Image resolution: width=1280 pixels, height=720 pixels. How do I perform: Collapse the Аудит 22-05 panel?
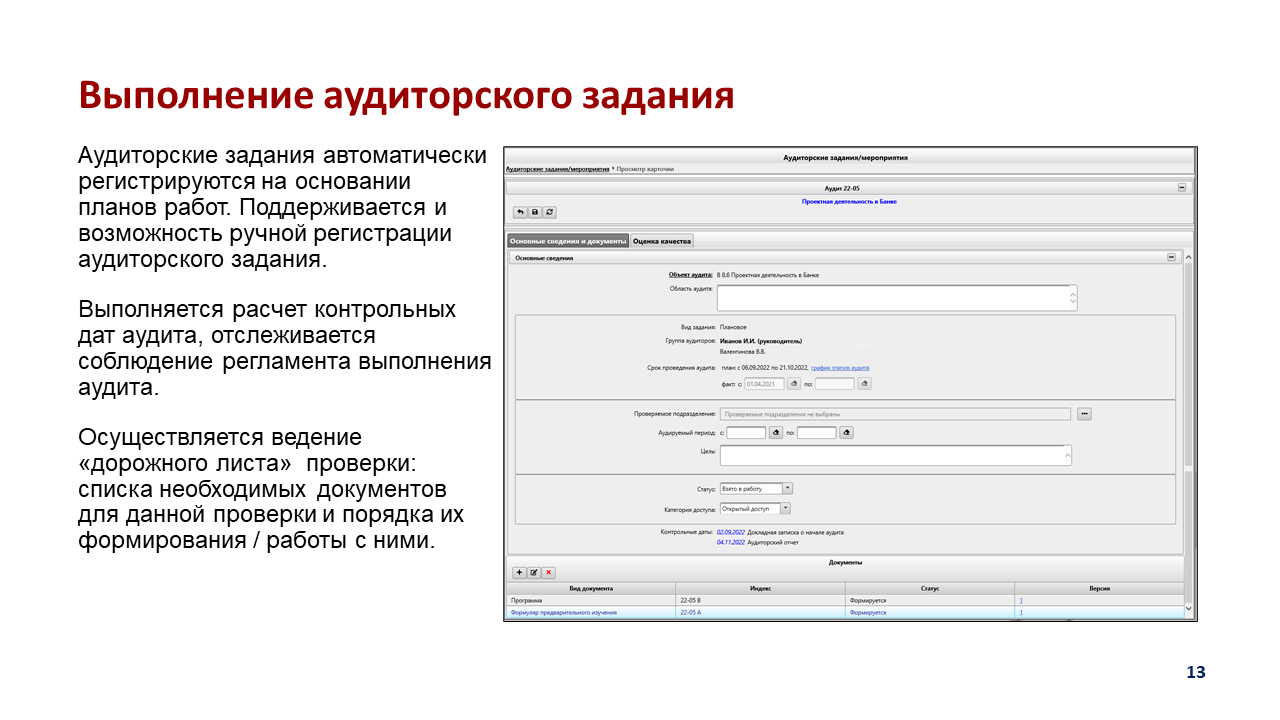click(1181, 187)
